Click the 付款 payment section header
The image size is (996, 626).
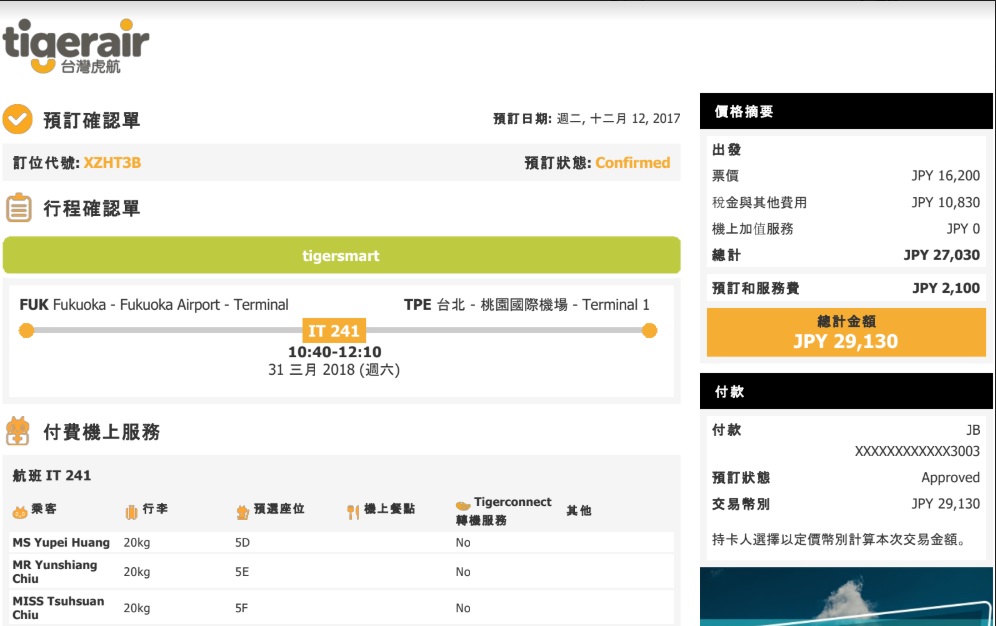[846, 392]
